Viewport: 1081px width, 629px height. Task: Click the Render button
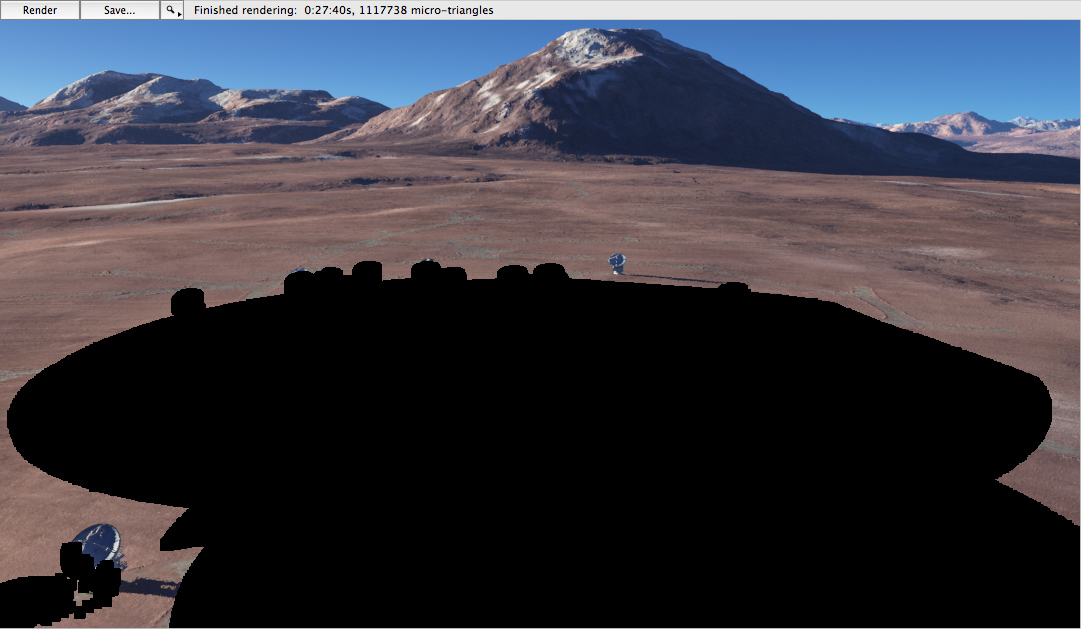click(40, 10)
